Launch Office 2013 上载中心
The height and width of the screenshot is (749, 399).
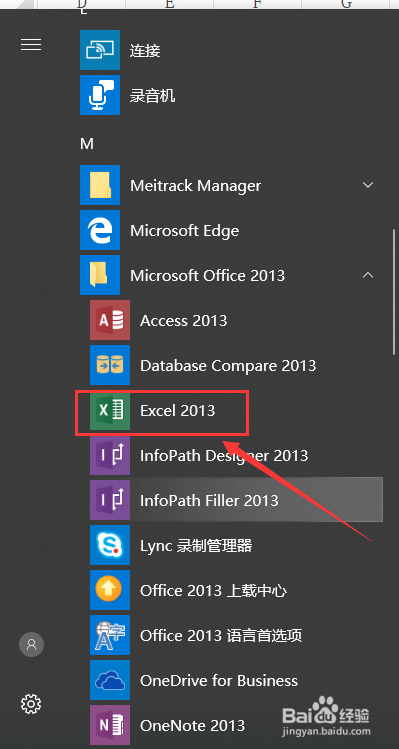(x=231, y=590)
